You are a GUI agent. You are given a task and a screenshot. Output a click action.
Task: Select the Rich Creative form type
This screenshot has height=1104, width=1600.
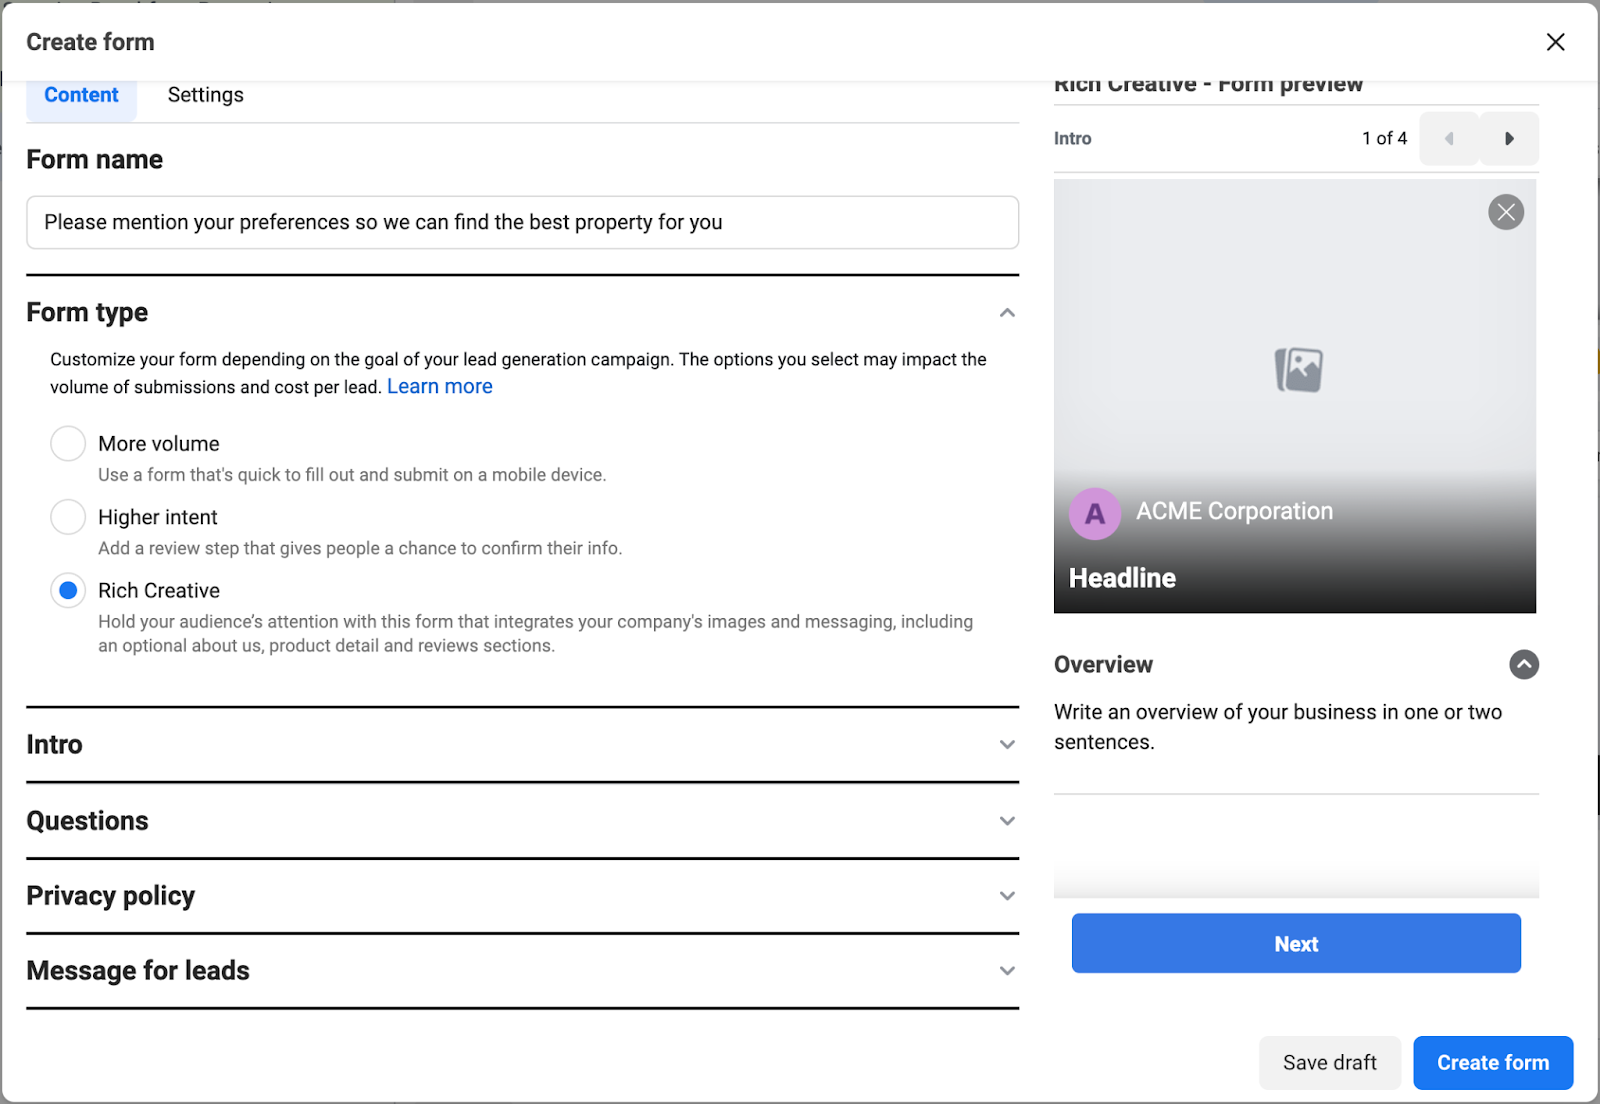pyautogui.click(x=67, y=590)
